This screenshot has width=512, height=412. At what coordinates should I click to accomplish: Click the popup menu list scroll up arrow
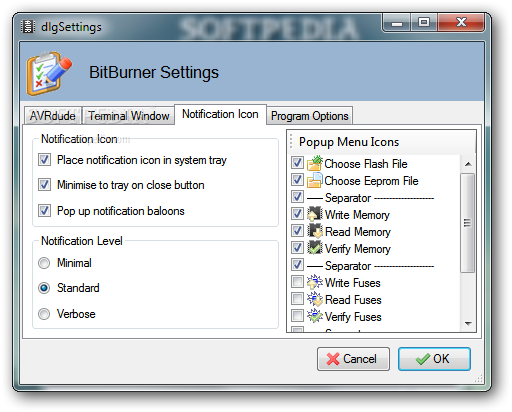(468, 164)
